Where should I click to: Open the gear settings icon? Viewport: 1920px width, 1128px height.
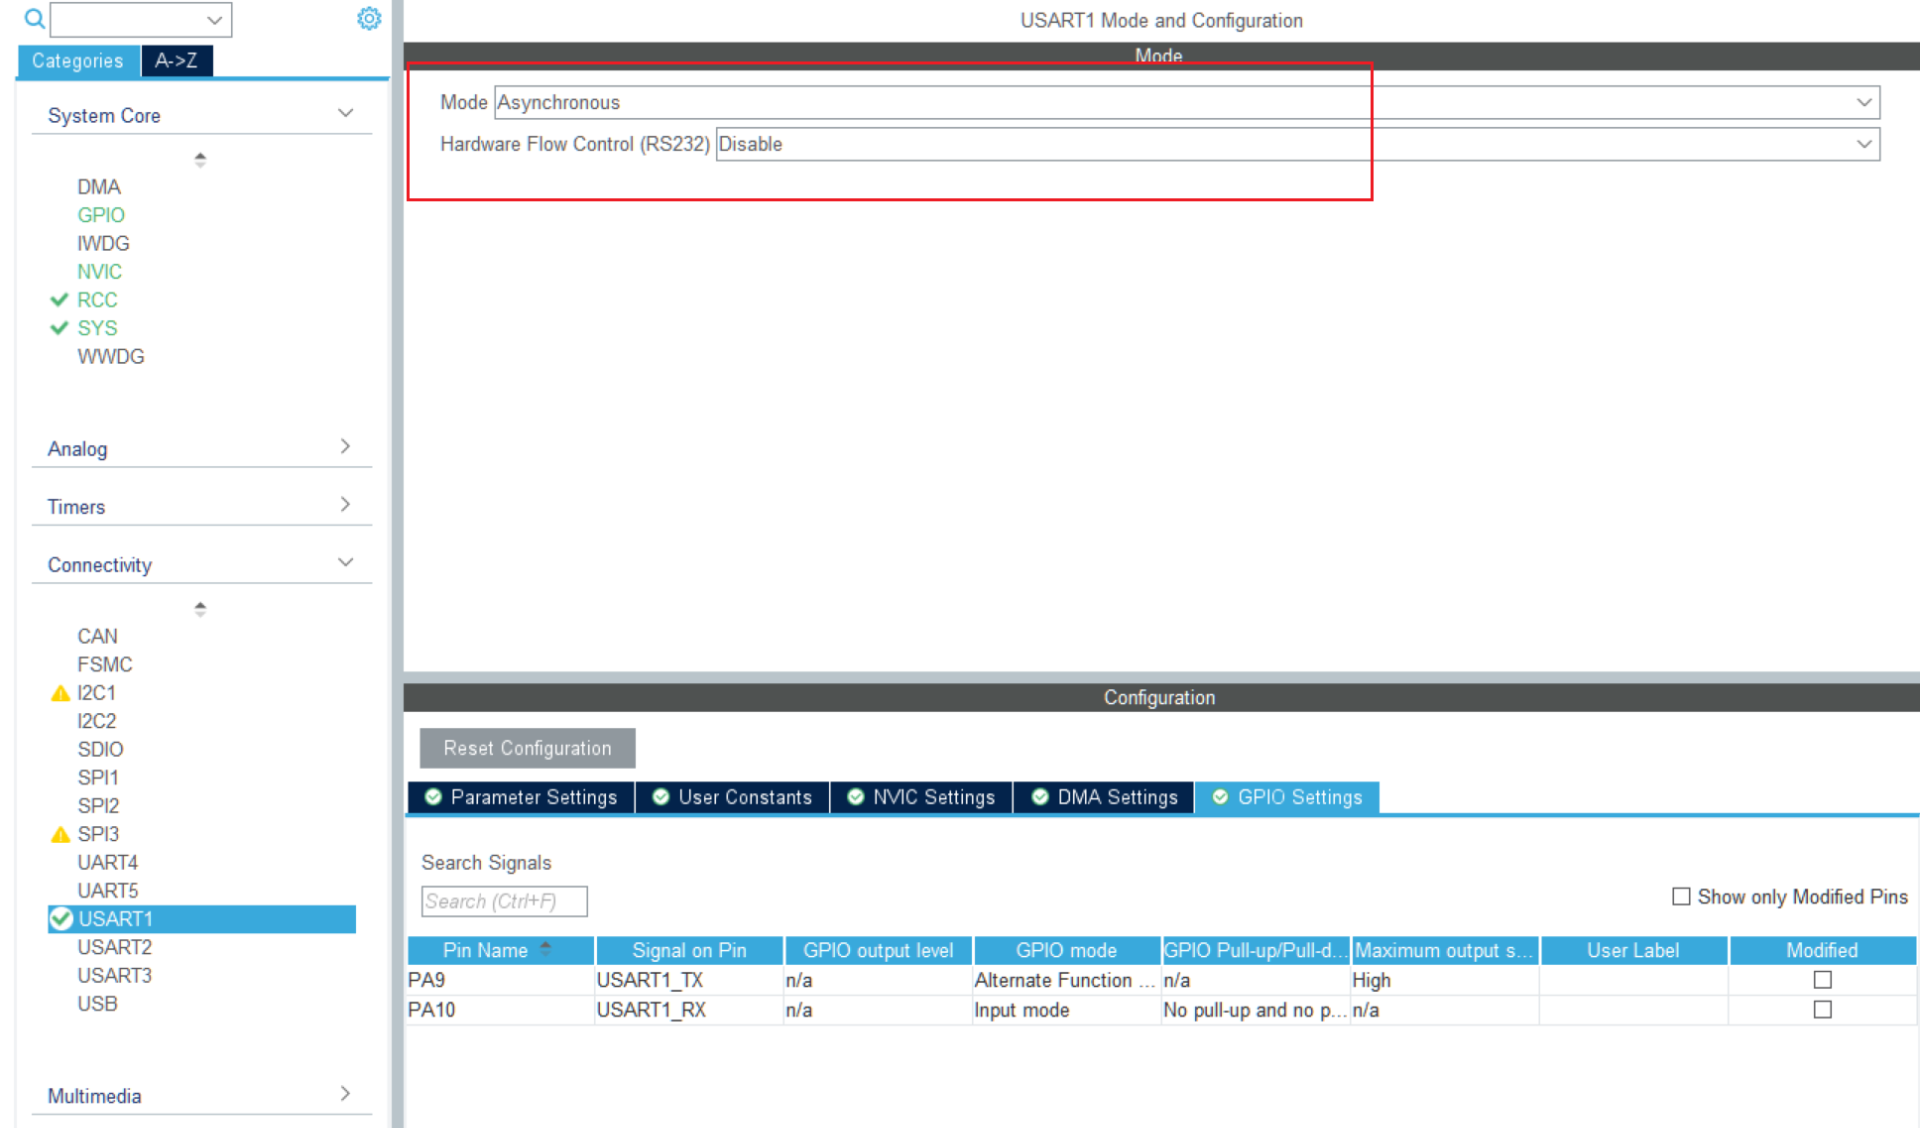coord(369,19)
